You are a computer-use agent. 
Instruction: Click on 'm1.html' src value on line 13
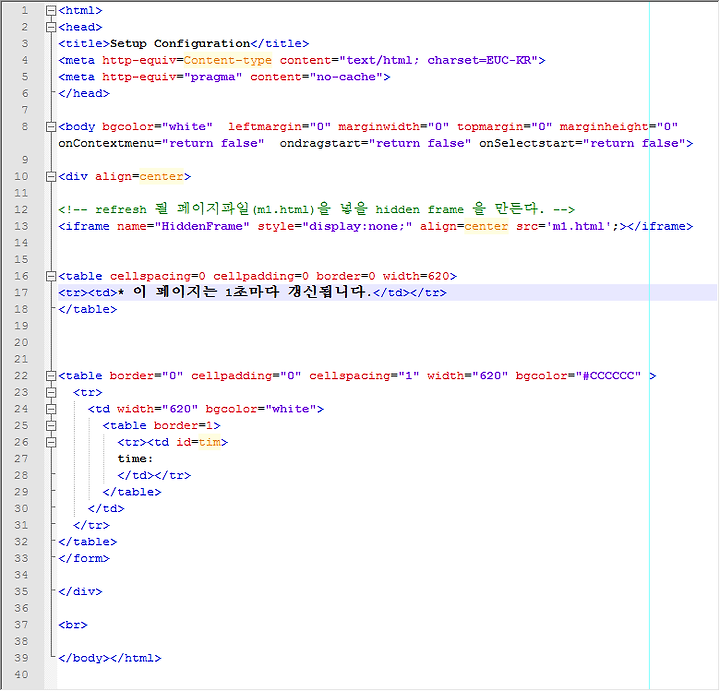coord(579,226)
